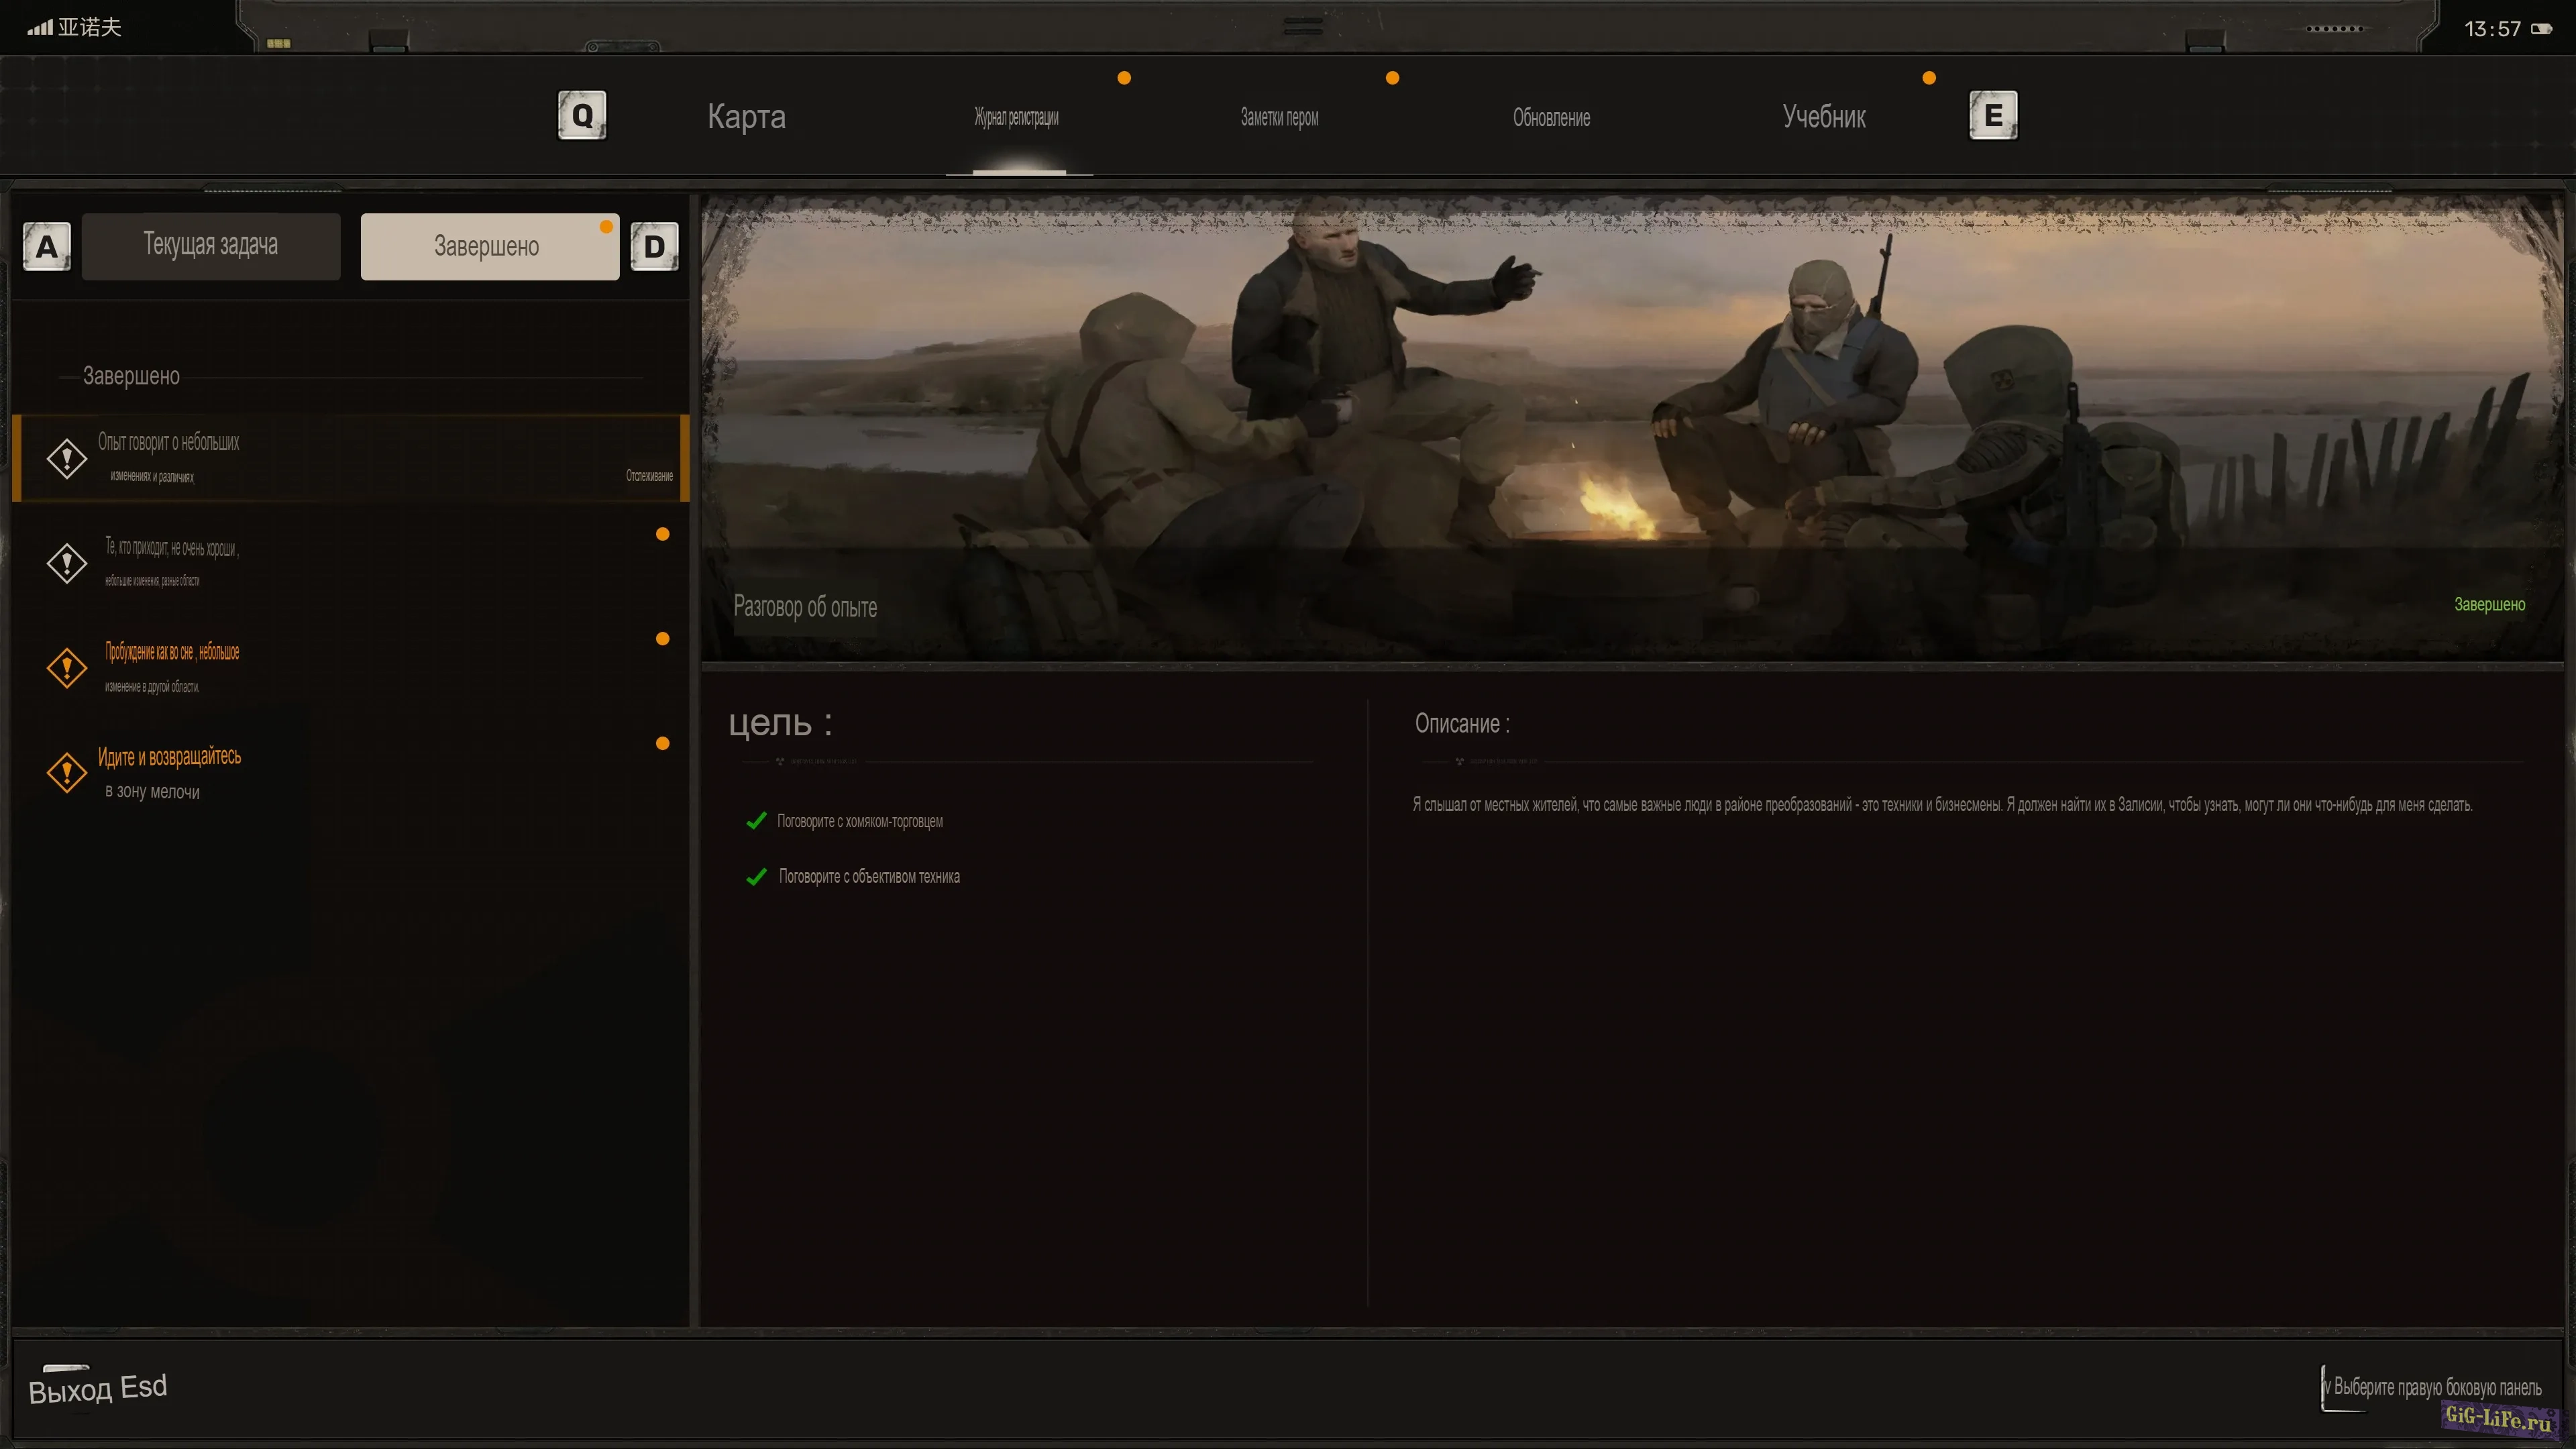The height and width of the screenshot is (1449, 2576).
Task: Click diamond icon of 'Те, кто приходит' quest
Action: [67, 563]
